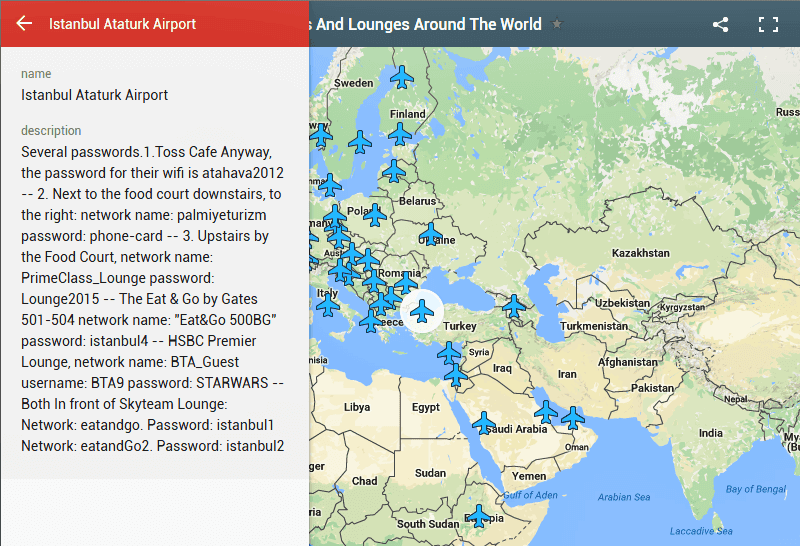Click the airplane marker in Ethiopia
The width and height of the screenshot is (800, 546).
(479, 516)
